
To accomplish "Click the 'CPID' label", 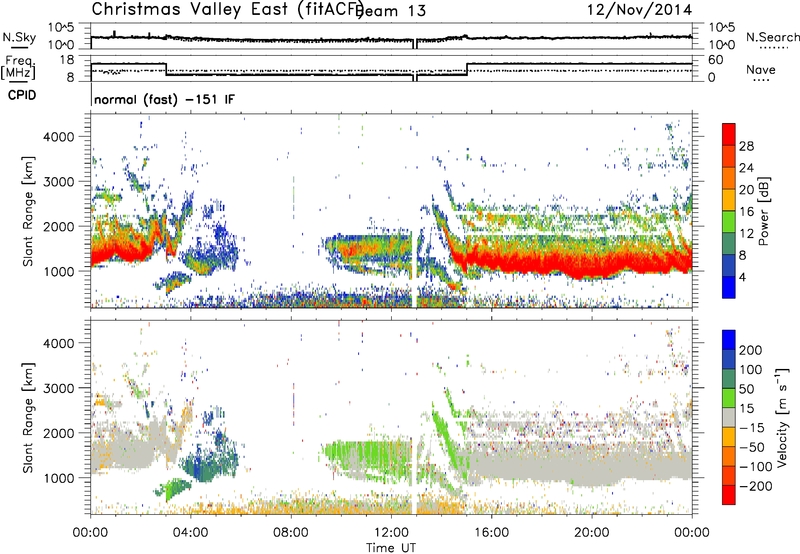I will 22,95.
